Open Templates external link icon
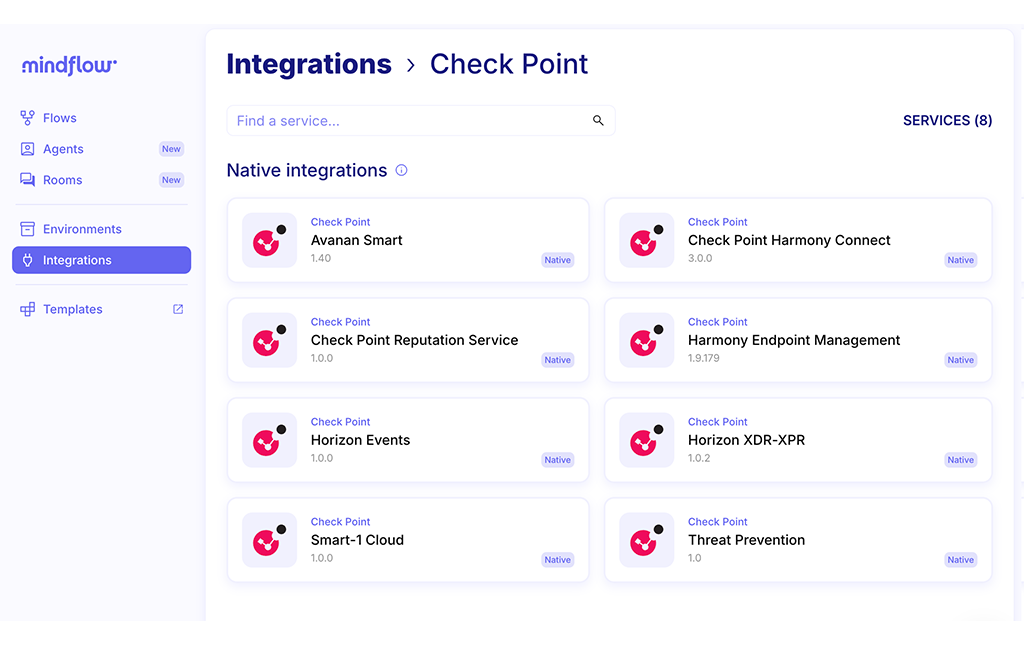This screenshot has width=1024, height=645. 178,309
